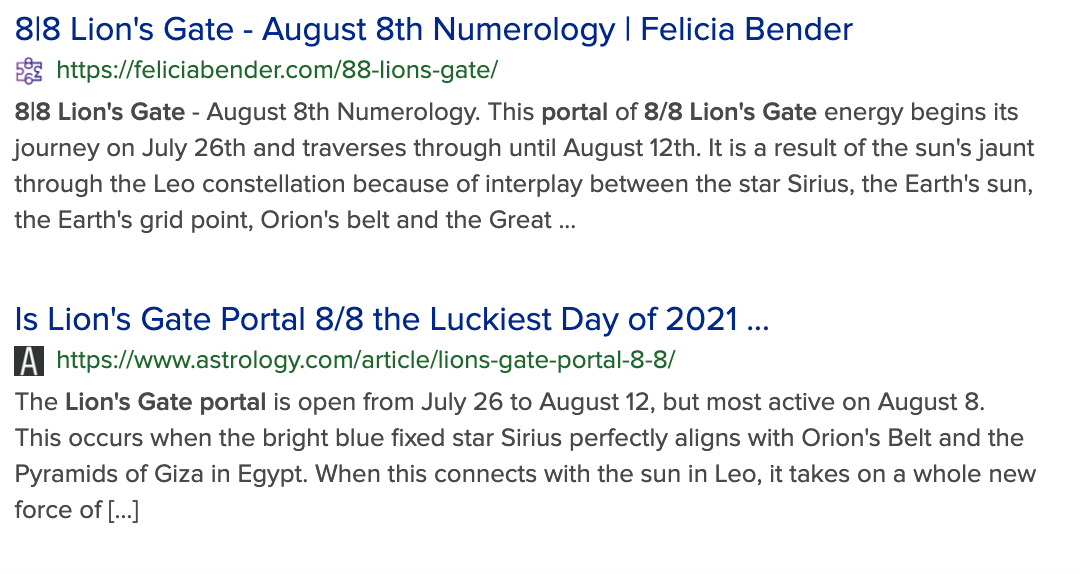This screenshot has width=1080, height=574.
Task: Click the astrology.com article URL
Action: pyautogui.click(x=366, y=360)
